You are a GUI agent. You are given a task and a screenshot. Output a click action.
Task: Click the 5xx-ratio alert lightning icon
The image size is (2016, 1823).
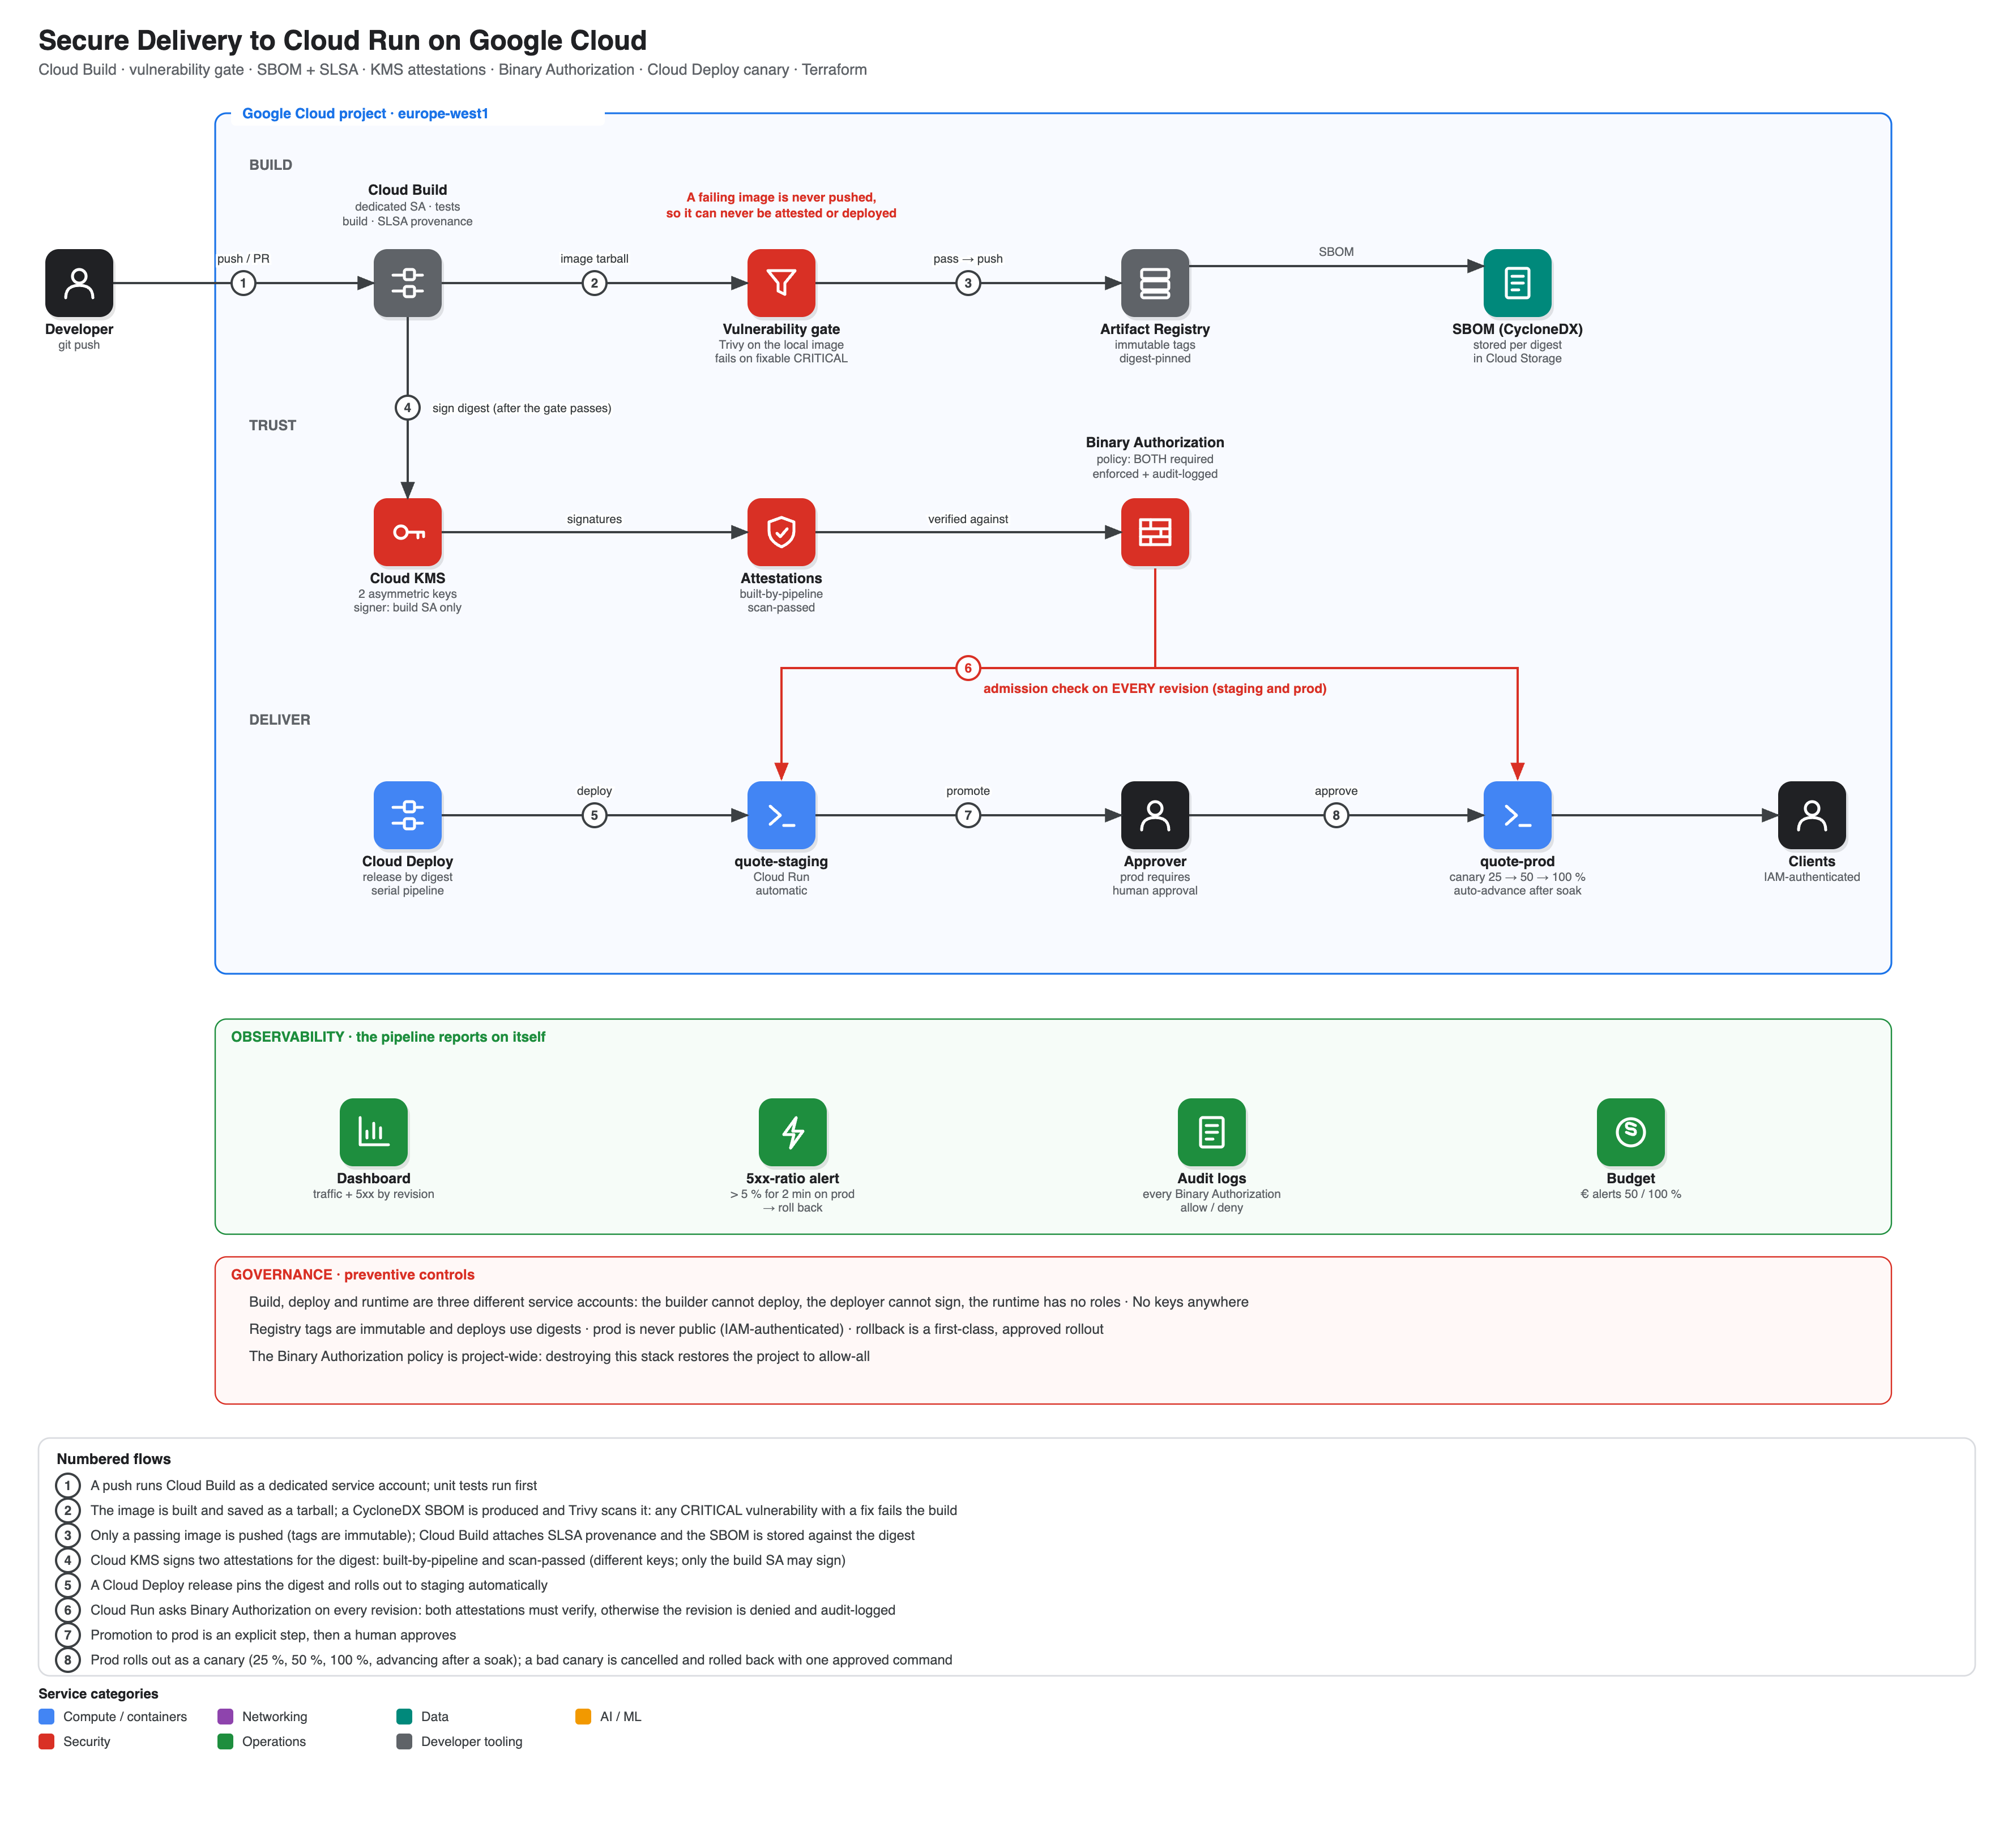[792, 1132]
